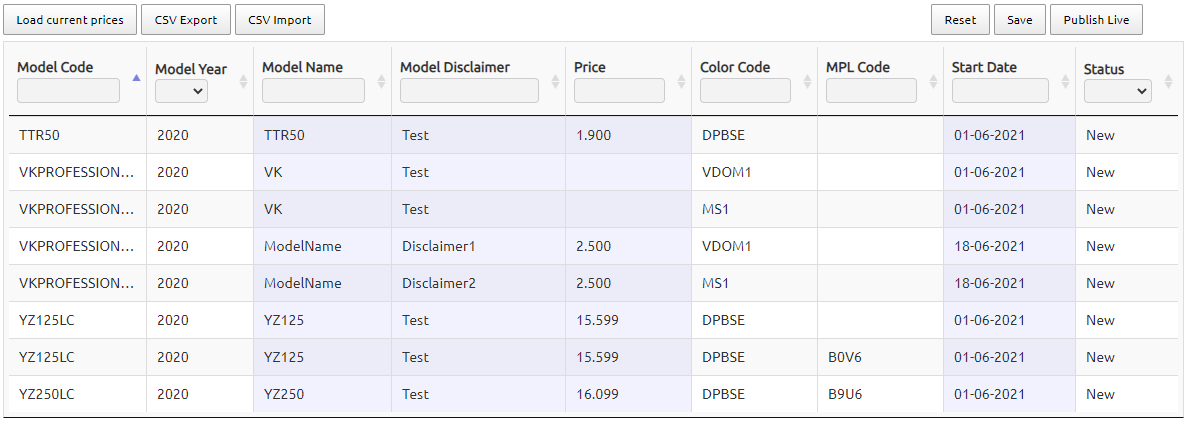The image size is (1189, 424).
Task: Click the Model Code column header
Action: tap(55, 67)
